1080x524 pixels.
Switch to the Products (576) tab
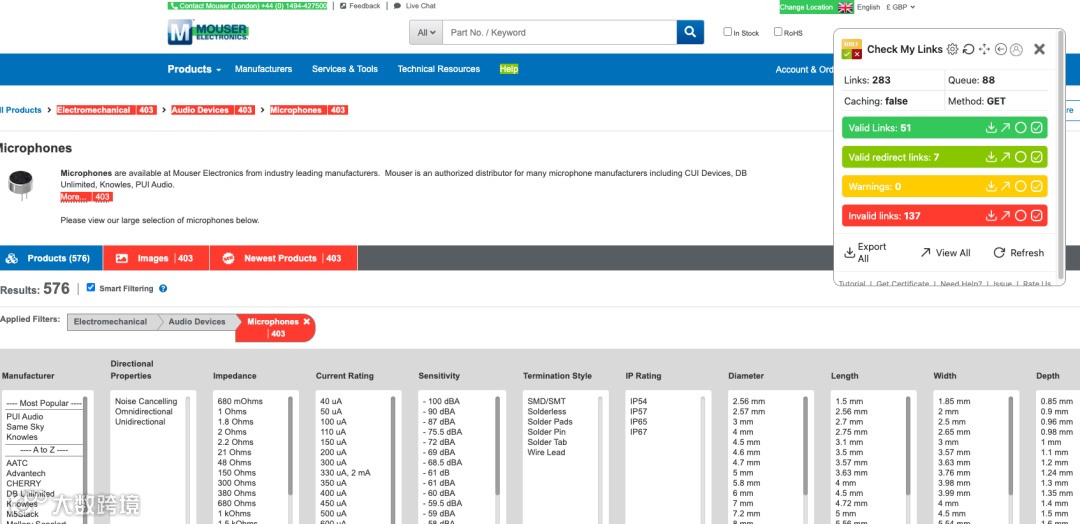pyautogui.click(x=51, y=258)
